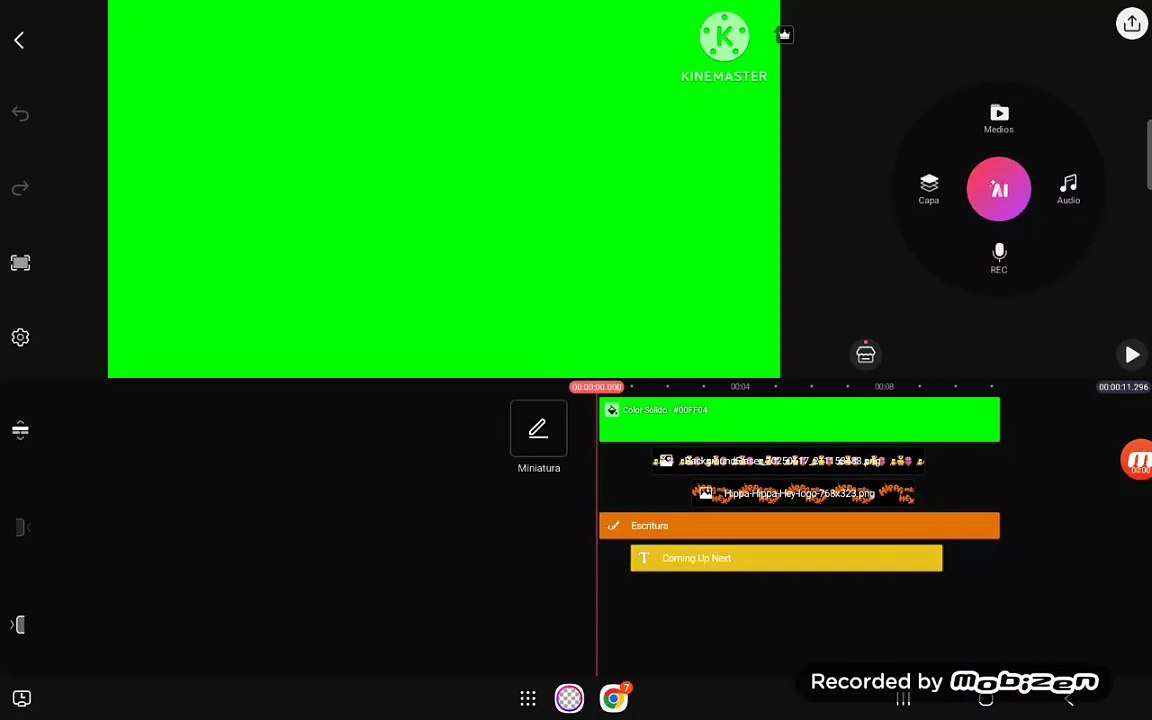
Task: Open the help and feedback icon at the bottom left
Action: point(21,698)
